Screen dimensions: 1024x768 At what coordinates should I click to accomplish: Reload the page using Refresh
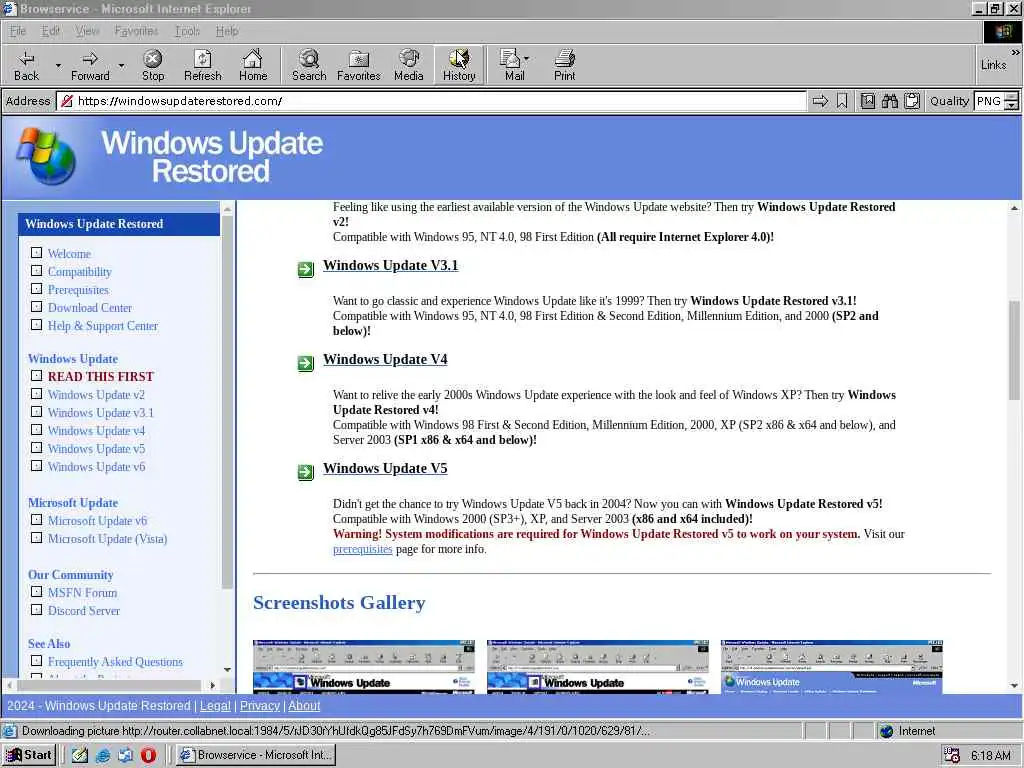(202, 65)
